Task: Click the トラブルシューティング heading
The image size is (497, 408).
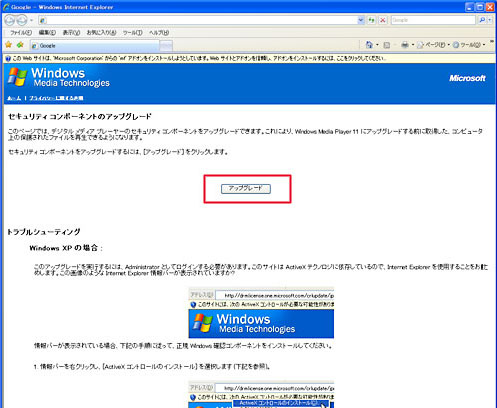Action: (44, 232)
